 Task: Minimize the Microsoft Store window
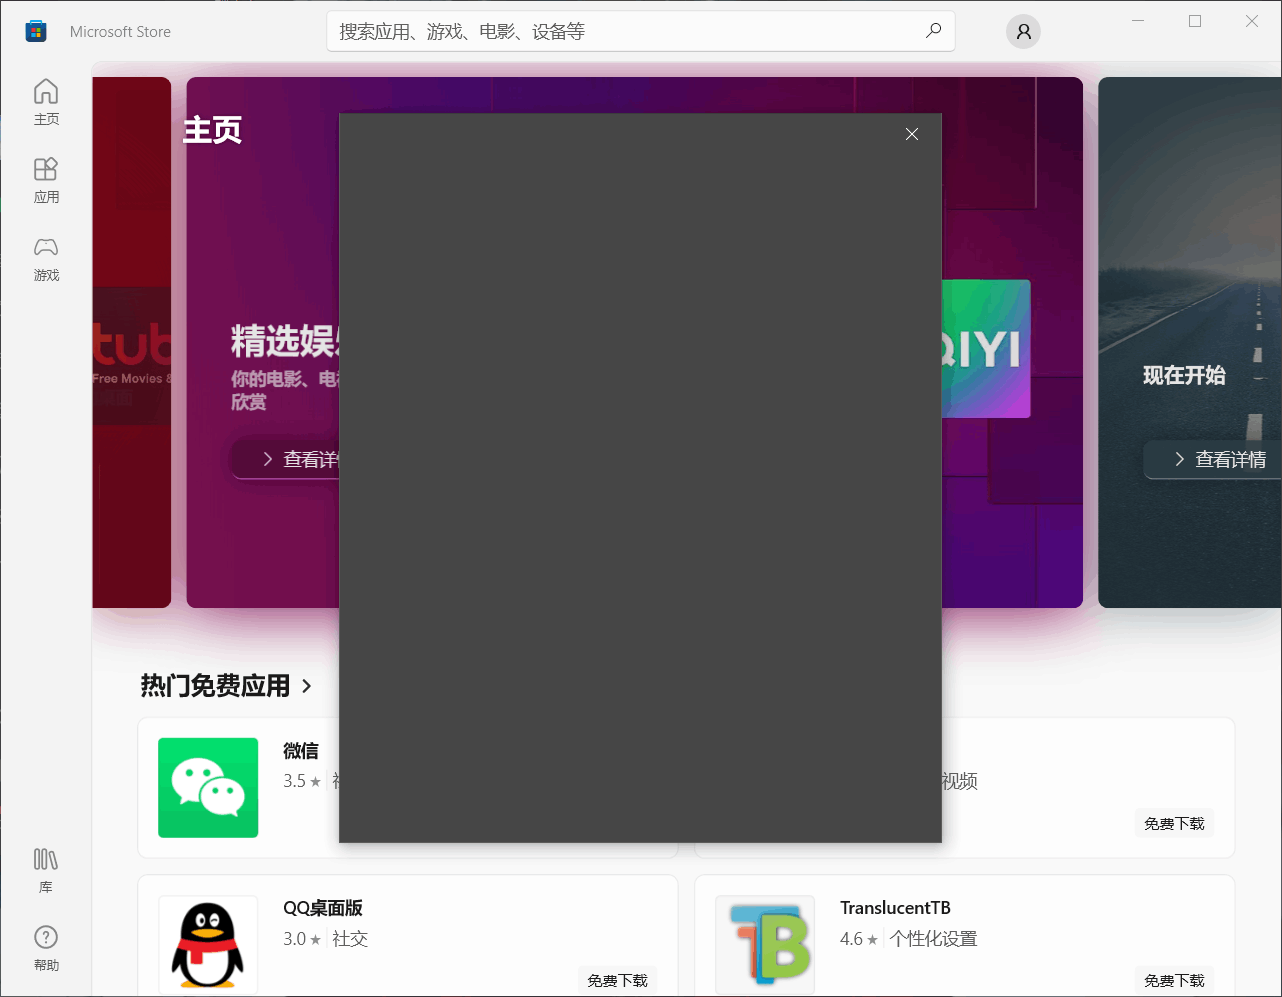tap(1138, 21)
